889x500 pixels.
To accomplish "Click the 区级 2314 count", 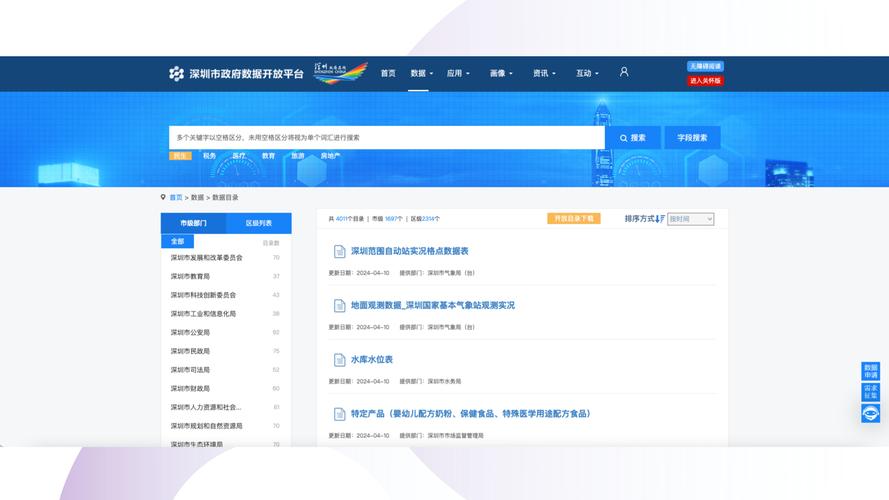I will point(428,219).
